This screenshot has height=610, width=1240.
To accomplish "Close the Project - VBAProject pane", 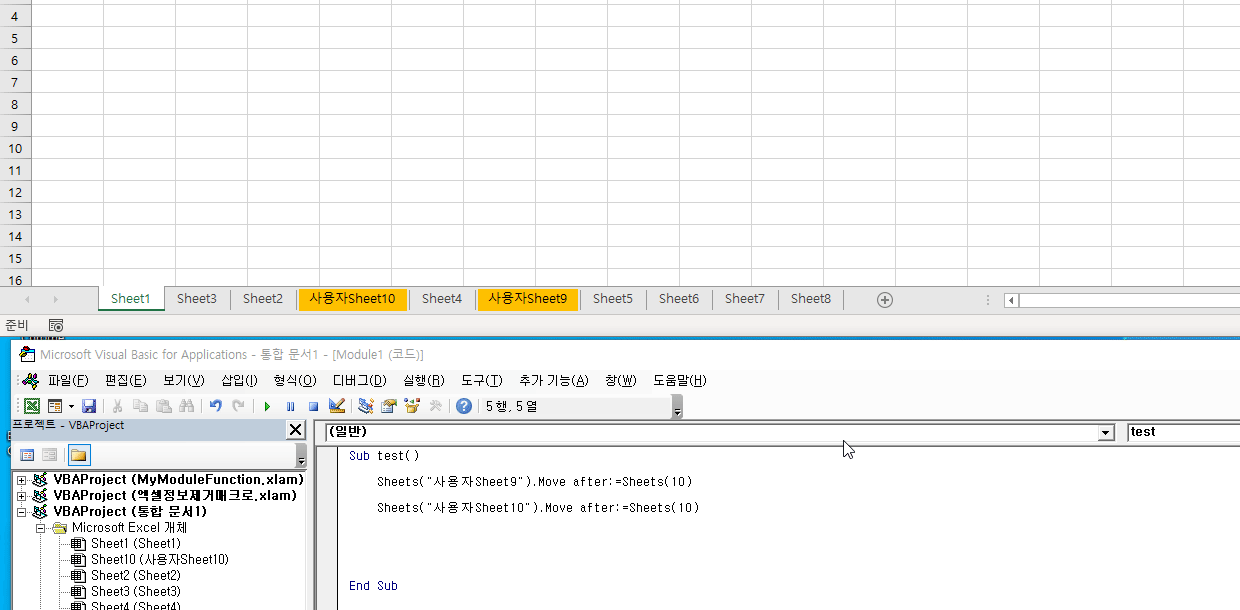I will pos(295,430).
